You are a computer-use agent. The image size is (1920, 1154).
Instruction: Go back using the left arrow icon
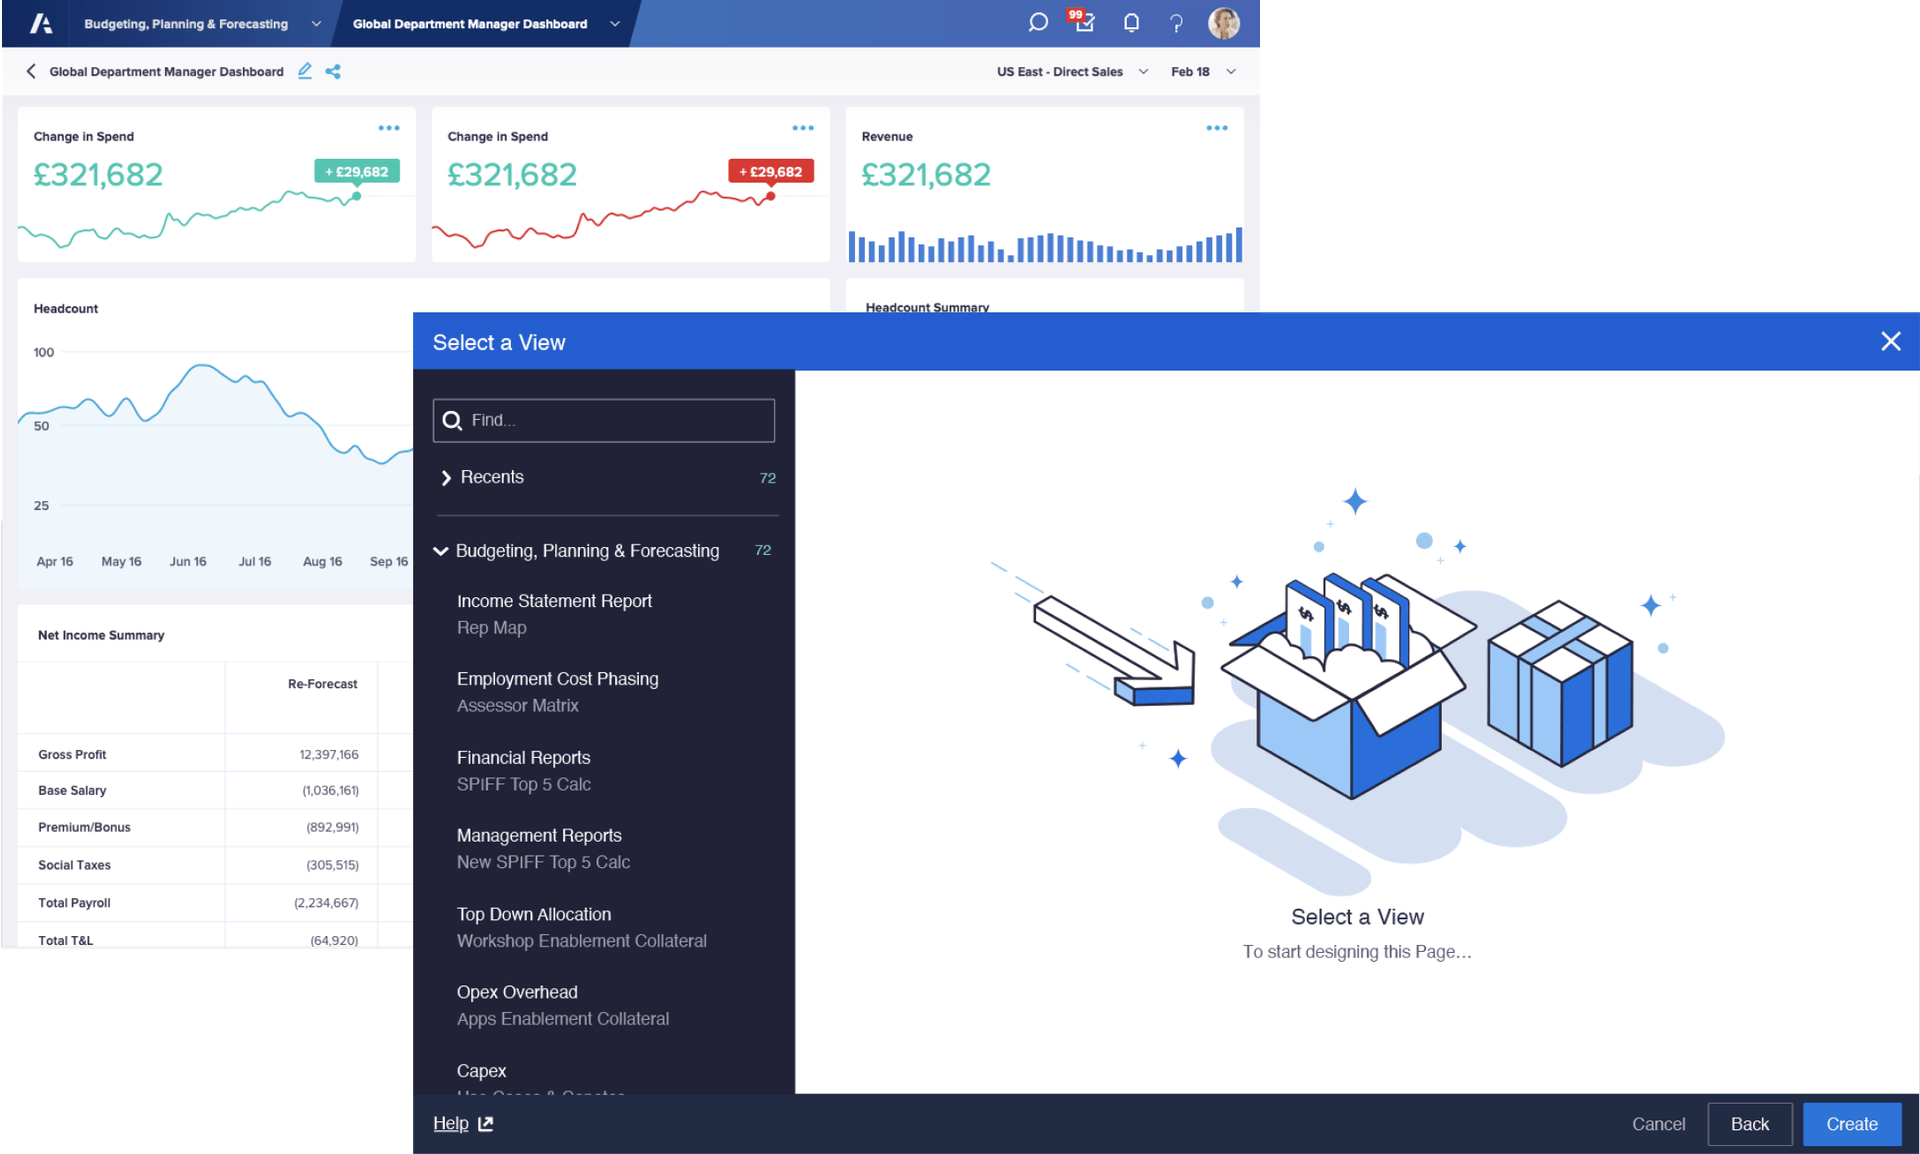point(31,71)
